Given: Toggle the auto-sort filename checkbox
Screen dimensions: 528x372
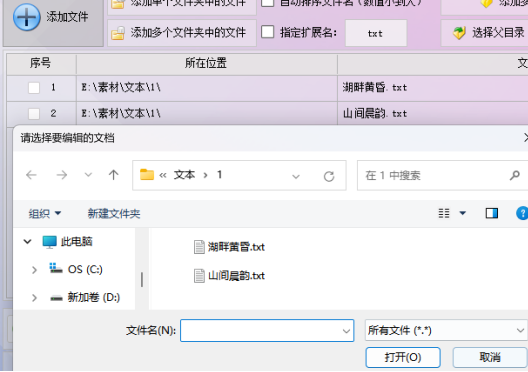Looking at the screenshot, I should (268, 3).
